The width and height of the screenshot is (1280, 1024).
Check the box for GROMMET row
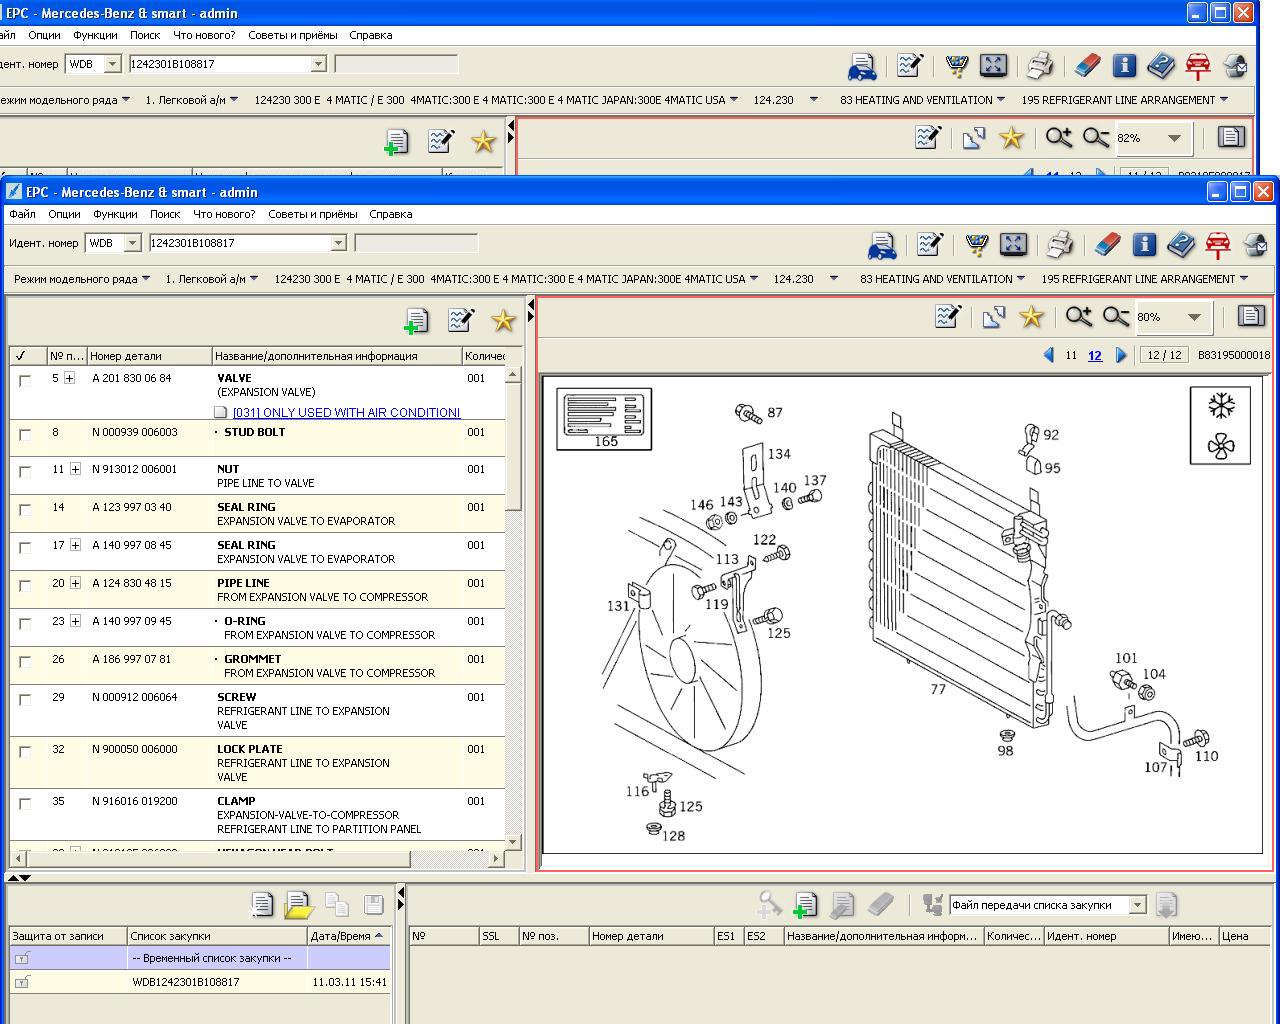(25, 661)
